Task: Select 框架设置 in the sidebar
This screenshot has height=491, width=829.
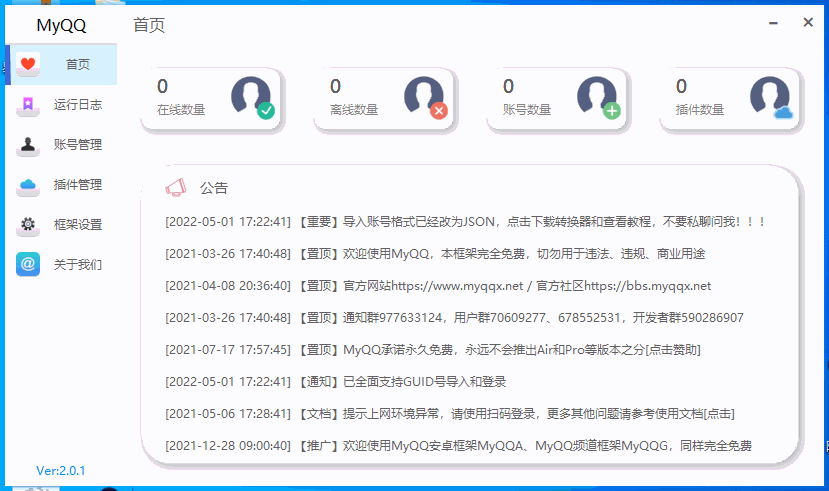Action: [61, 225]
